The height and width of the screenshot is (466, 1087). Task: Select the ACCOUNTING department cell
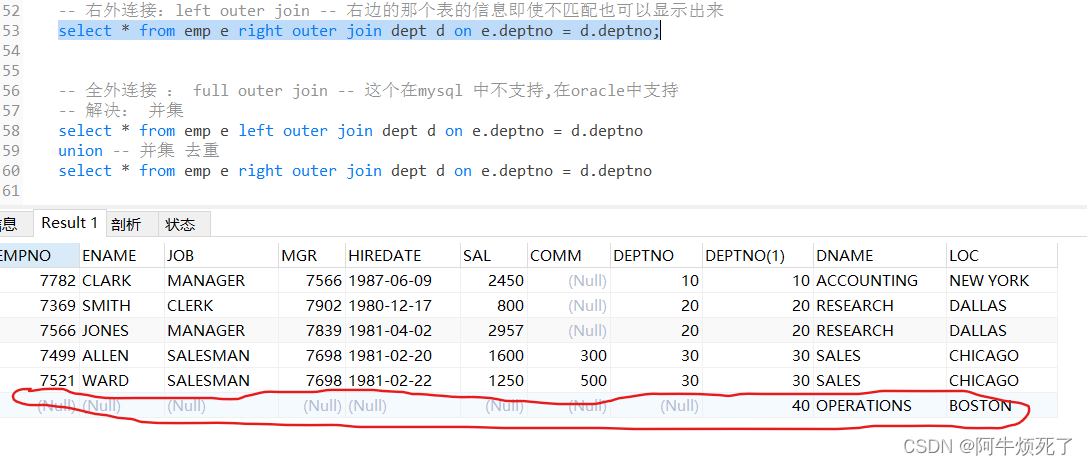coord(879,280)
